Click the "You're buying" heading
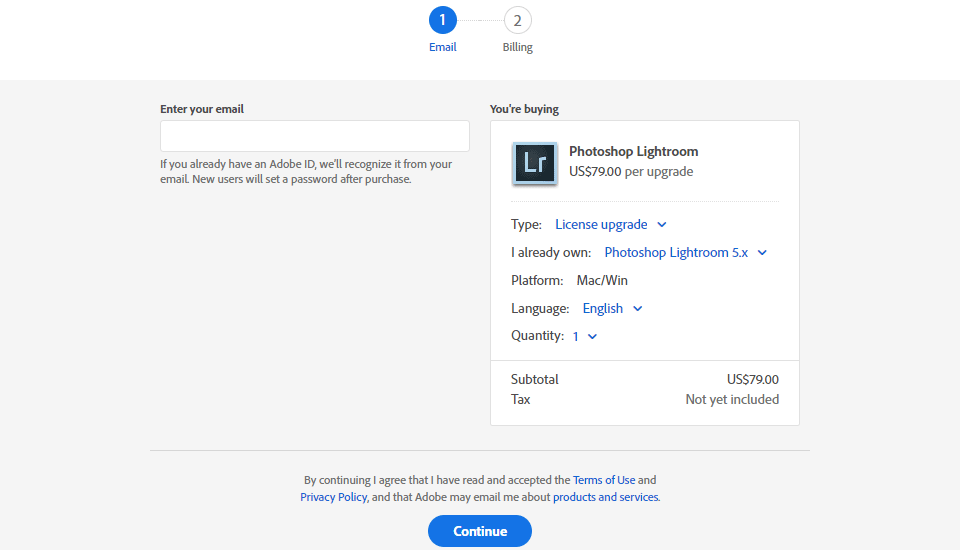Viewport: 960px width, 550px height. [x=524, y=109]
